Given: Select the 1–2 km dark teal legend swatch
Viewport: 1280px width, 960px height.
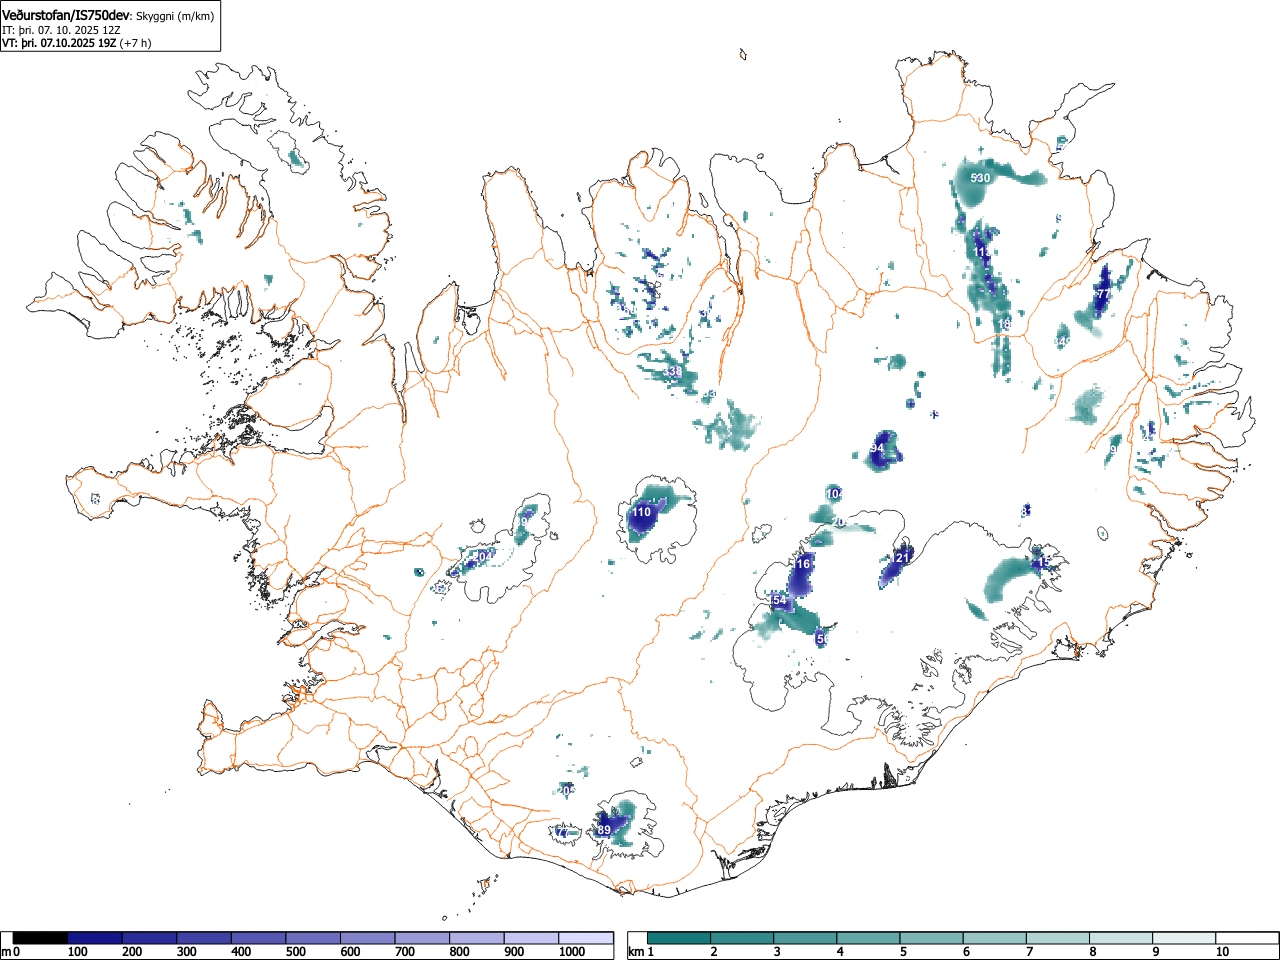Looking at the screenshot, I should coord(679,938).
